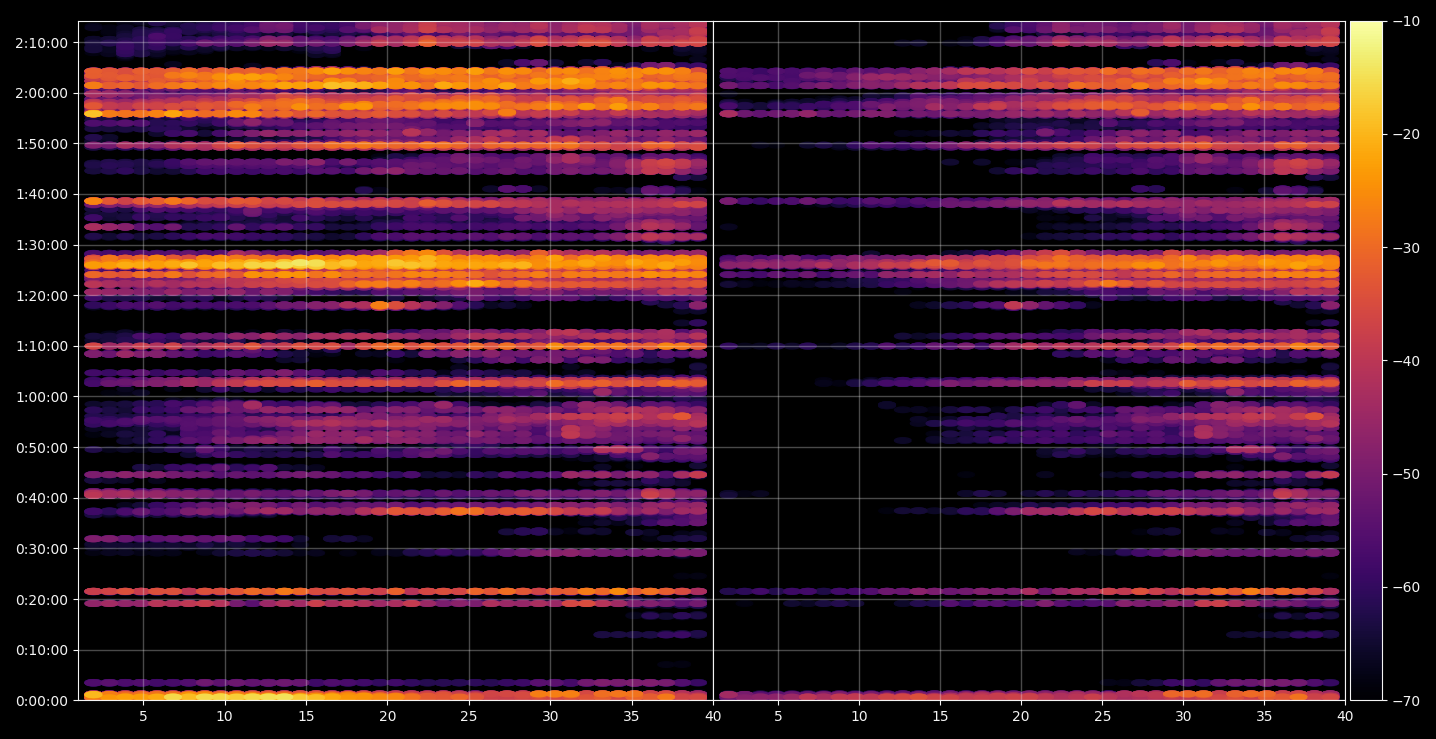The height and width of the screenshot is (739, 1436).
Task: Click the 1:00:00 time axis label
Action: click(42, 397)
